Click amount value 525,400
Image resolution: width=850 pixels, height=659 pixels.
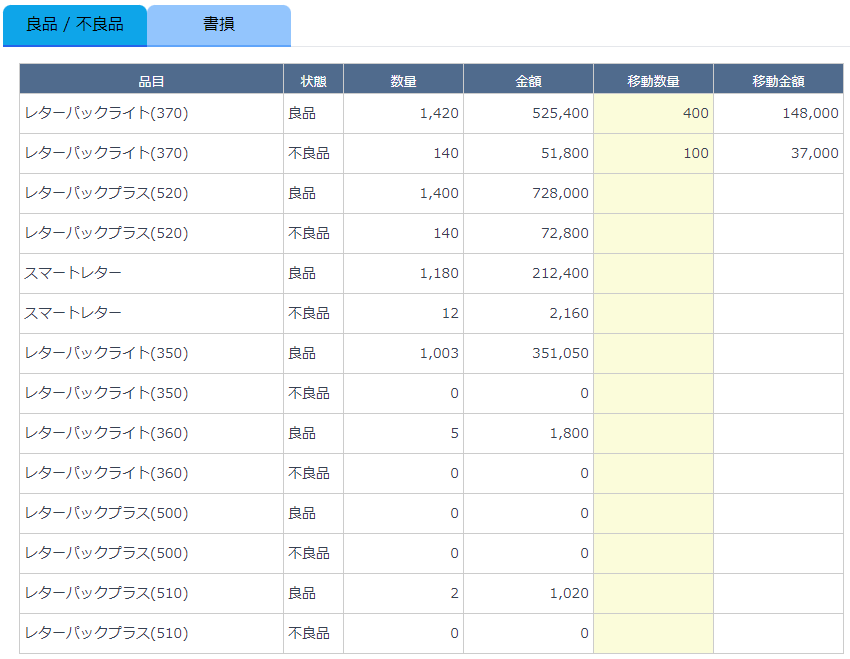tap(561, 113)
